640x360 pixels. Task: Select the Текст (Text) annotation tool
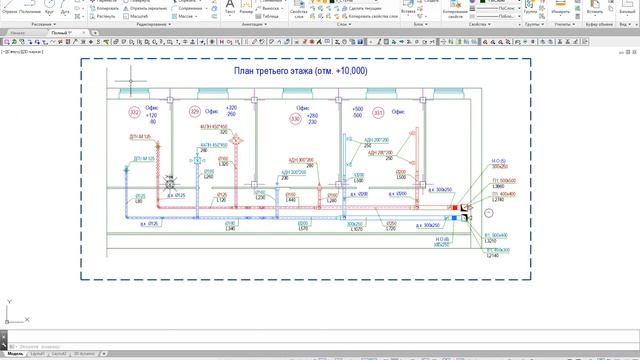(230, 7)
